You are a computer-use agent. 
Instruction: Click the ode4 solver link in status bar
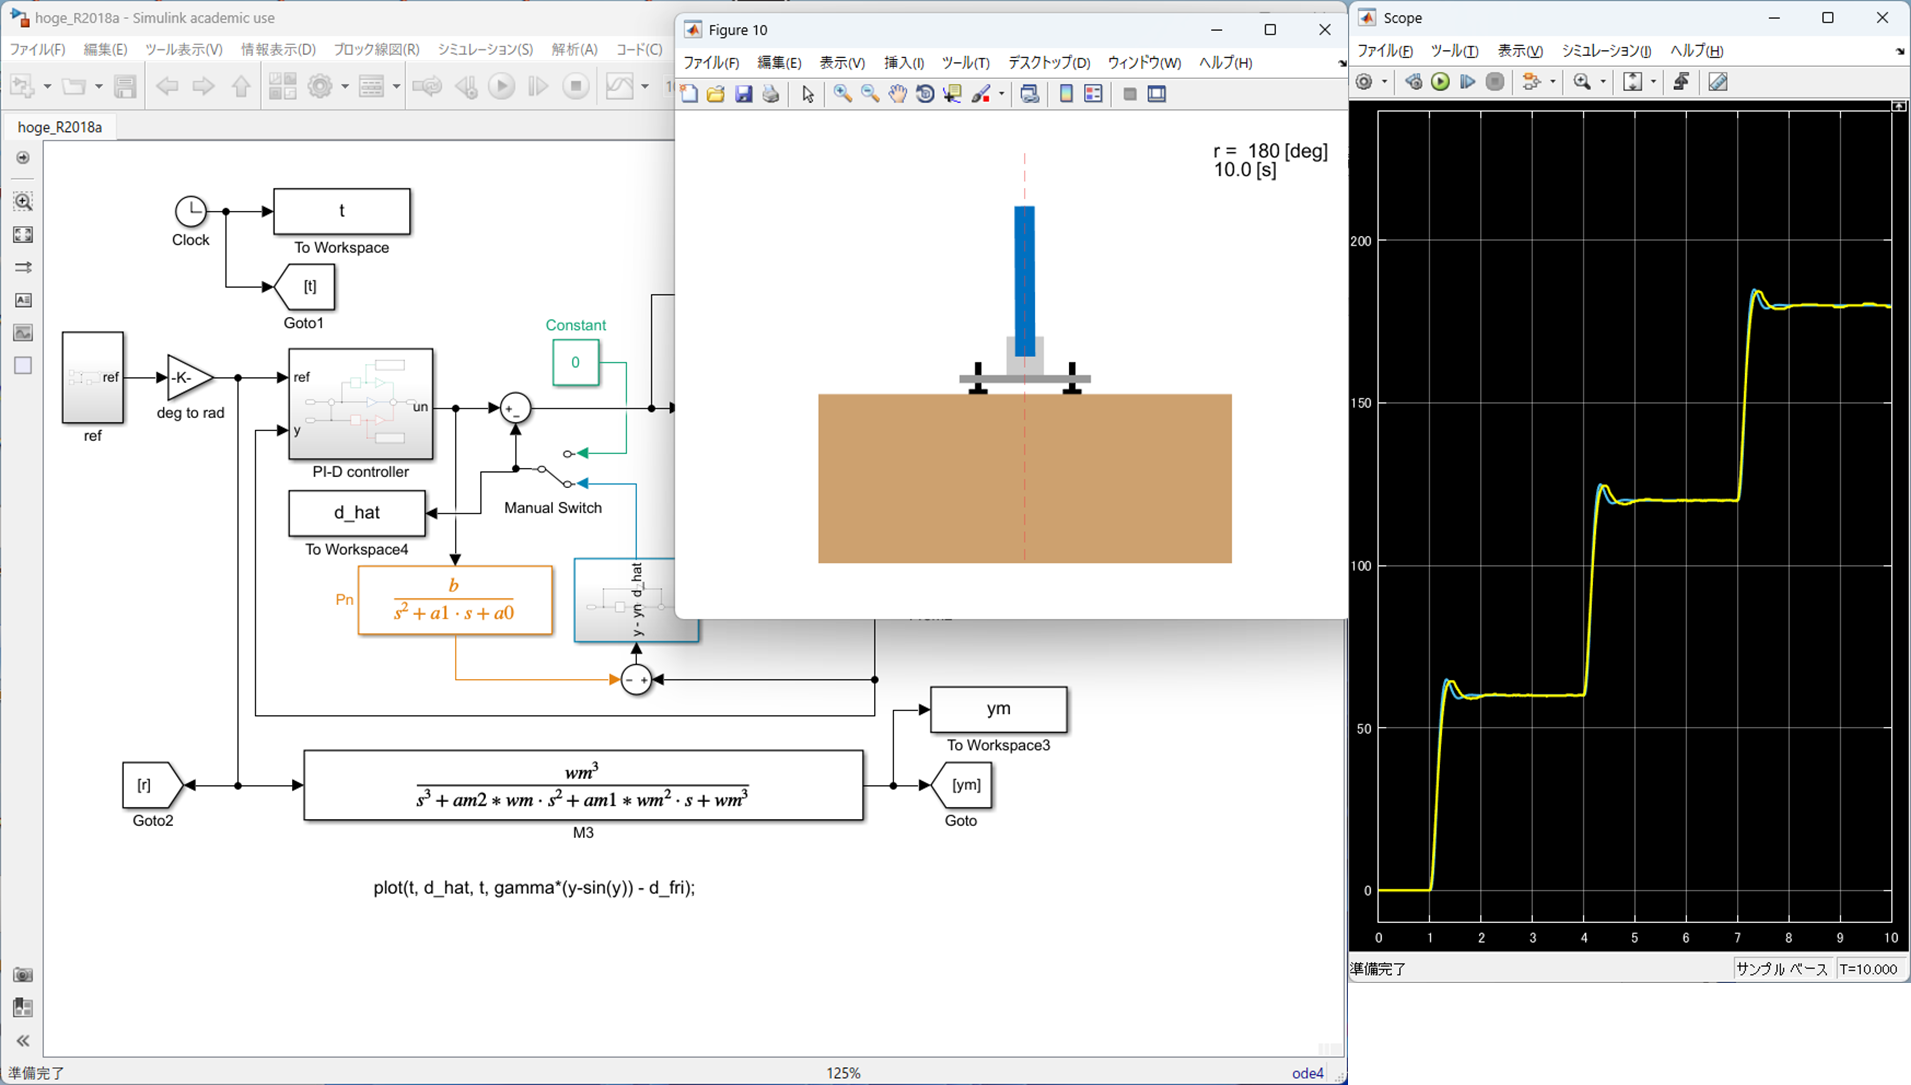click(1307, 1073)
